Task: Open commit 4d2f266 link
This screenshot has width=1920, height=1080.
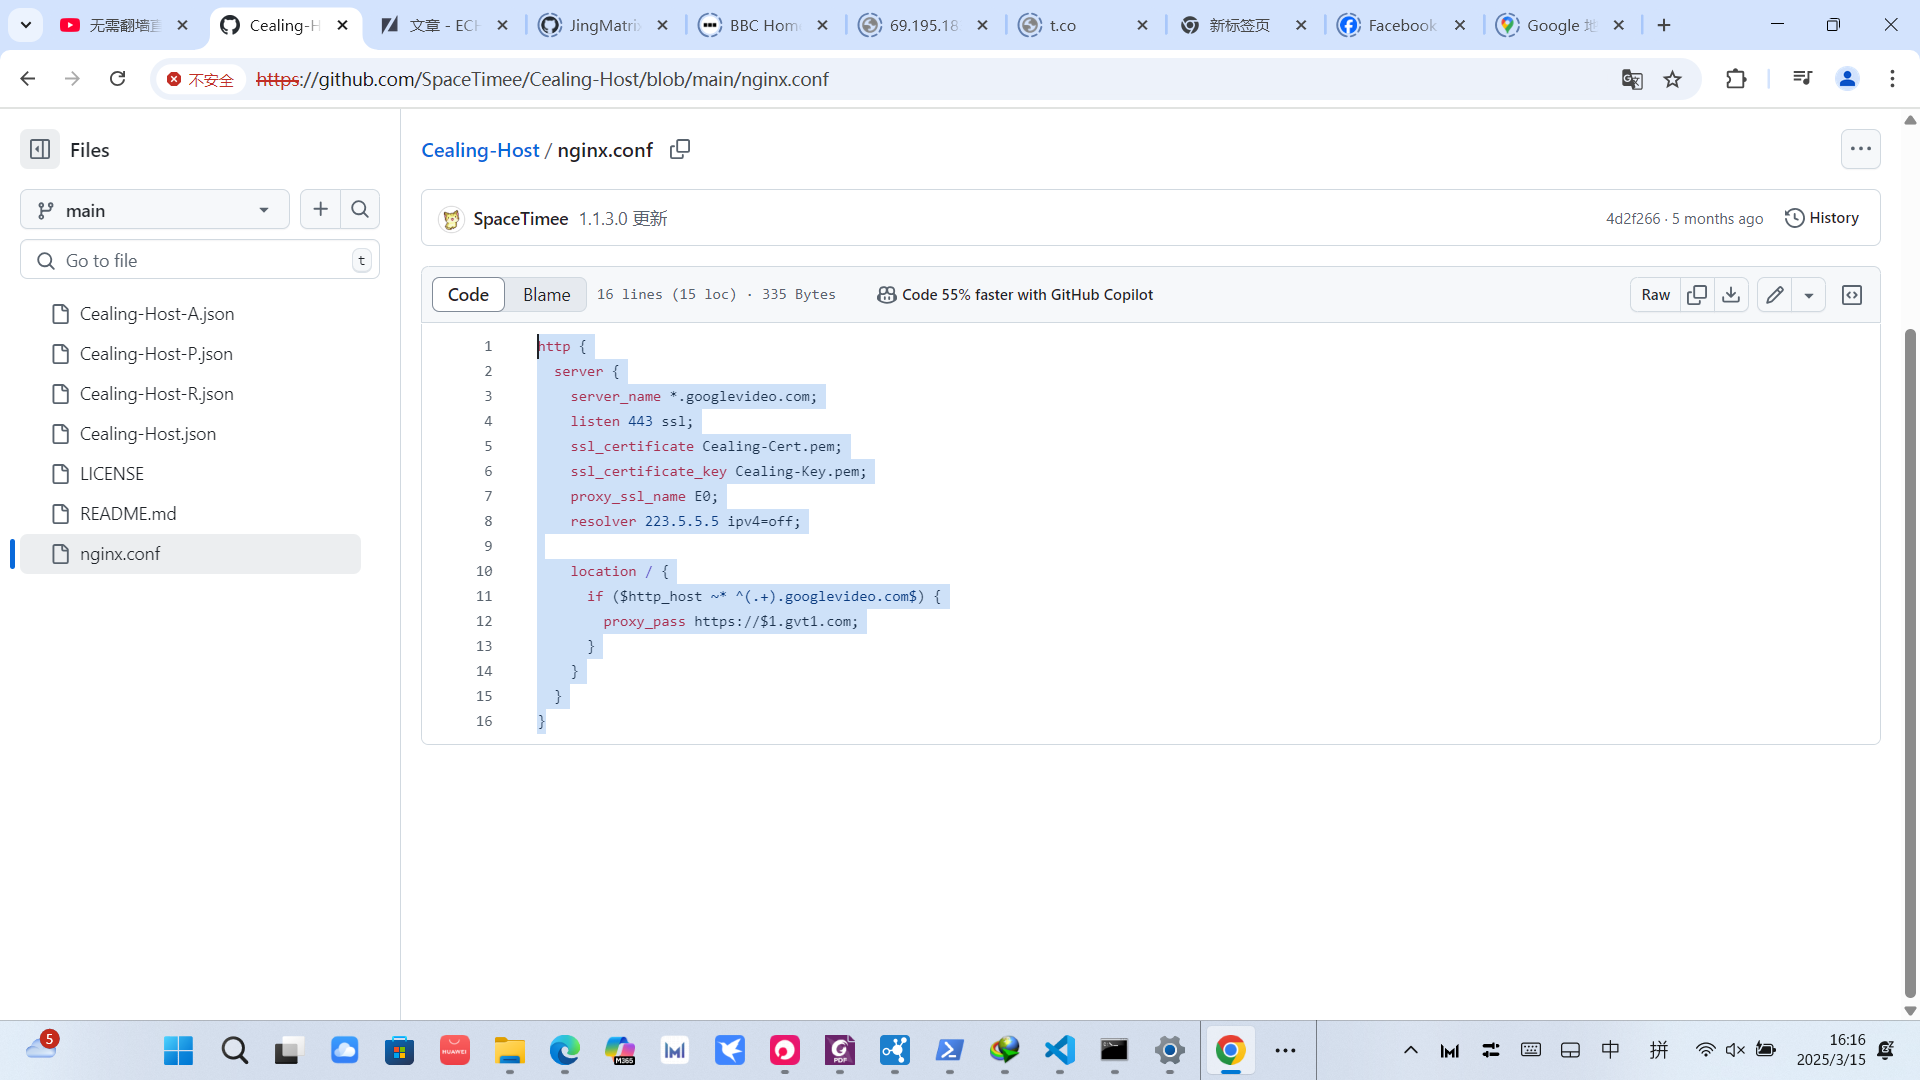Action: pyautogui.click(x=1632, y=218)
